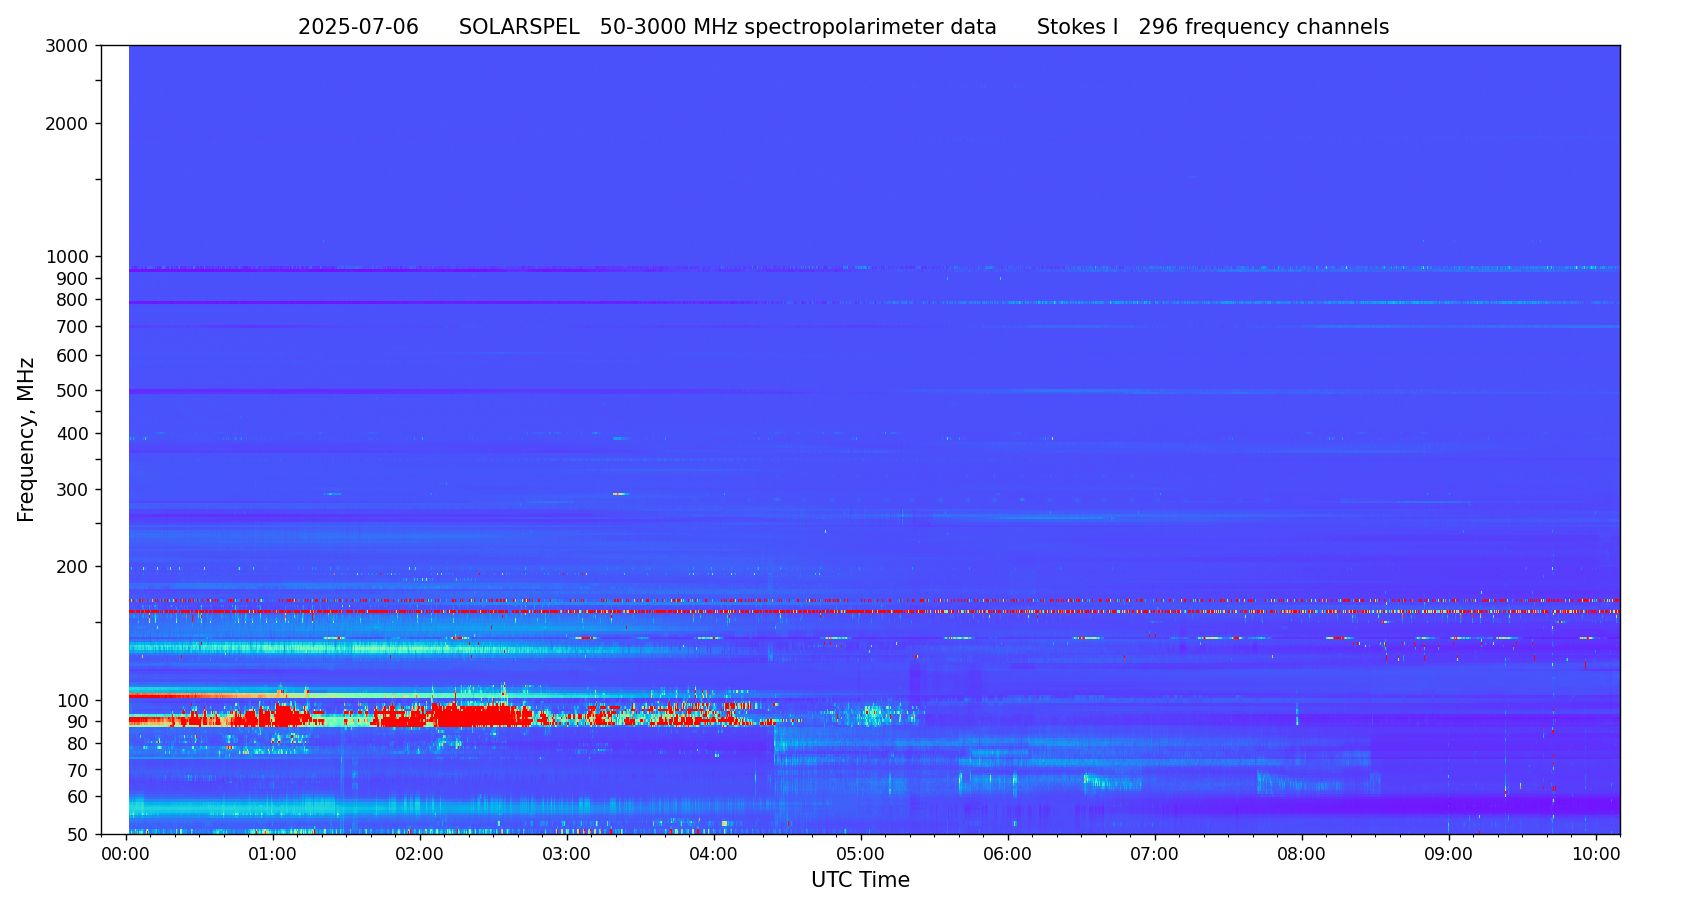Click the 3000 frequency tick label

(67, 46)
